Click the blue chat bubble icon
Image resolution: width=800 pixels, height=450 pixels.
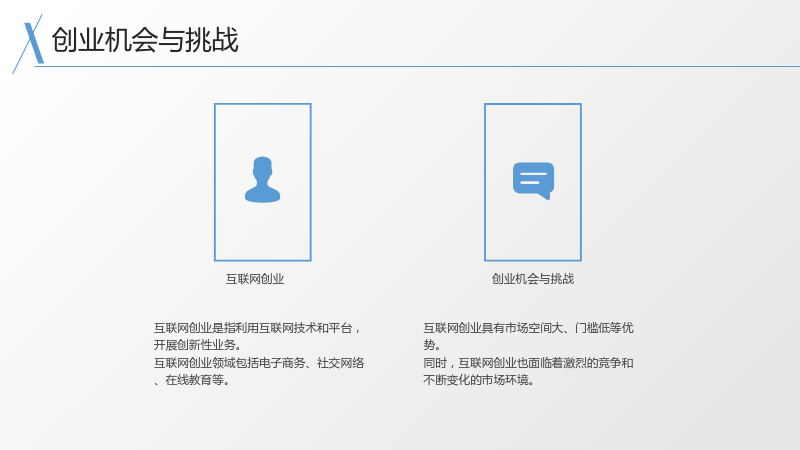533,181
